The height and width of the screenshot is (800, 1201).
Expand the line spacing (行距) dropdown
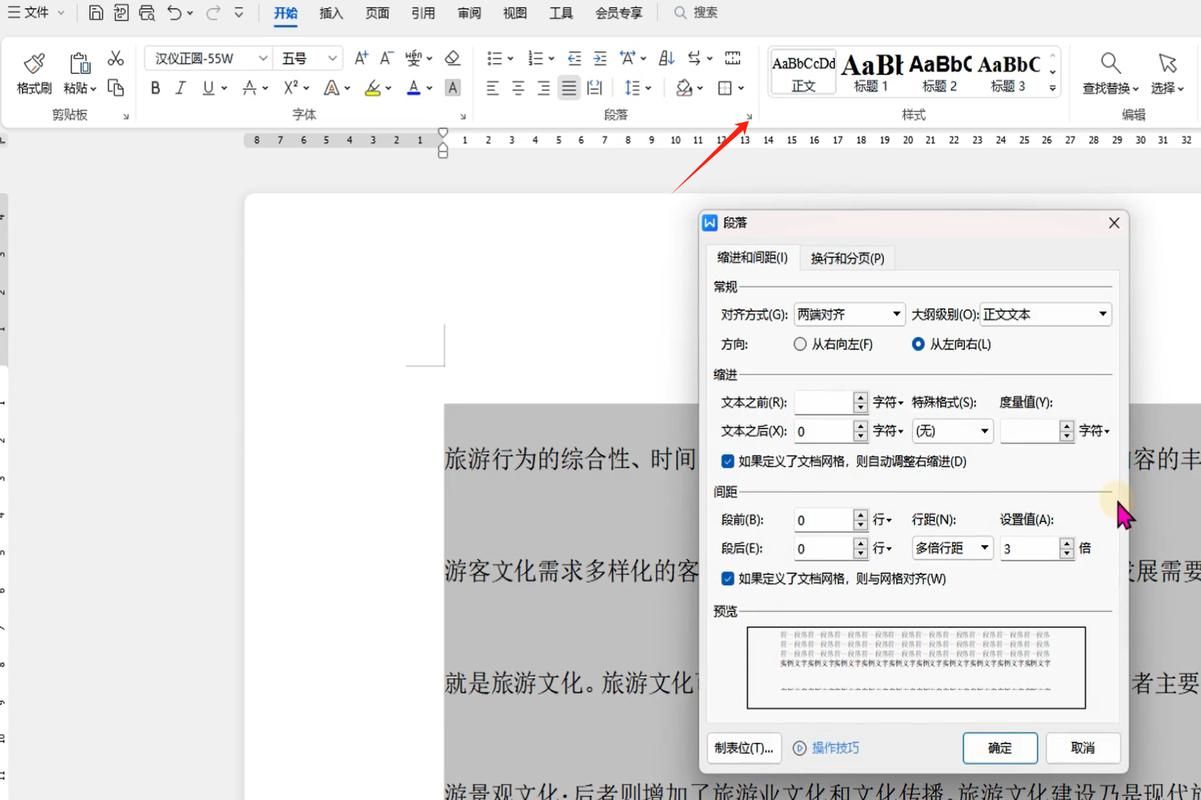click(x=952, y=548)
